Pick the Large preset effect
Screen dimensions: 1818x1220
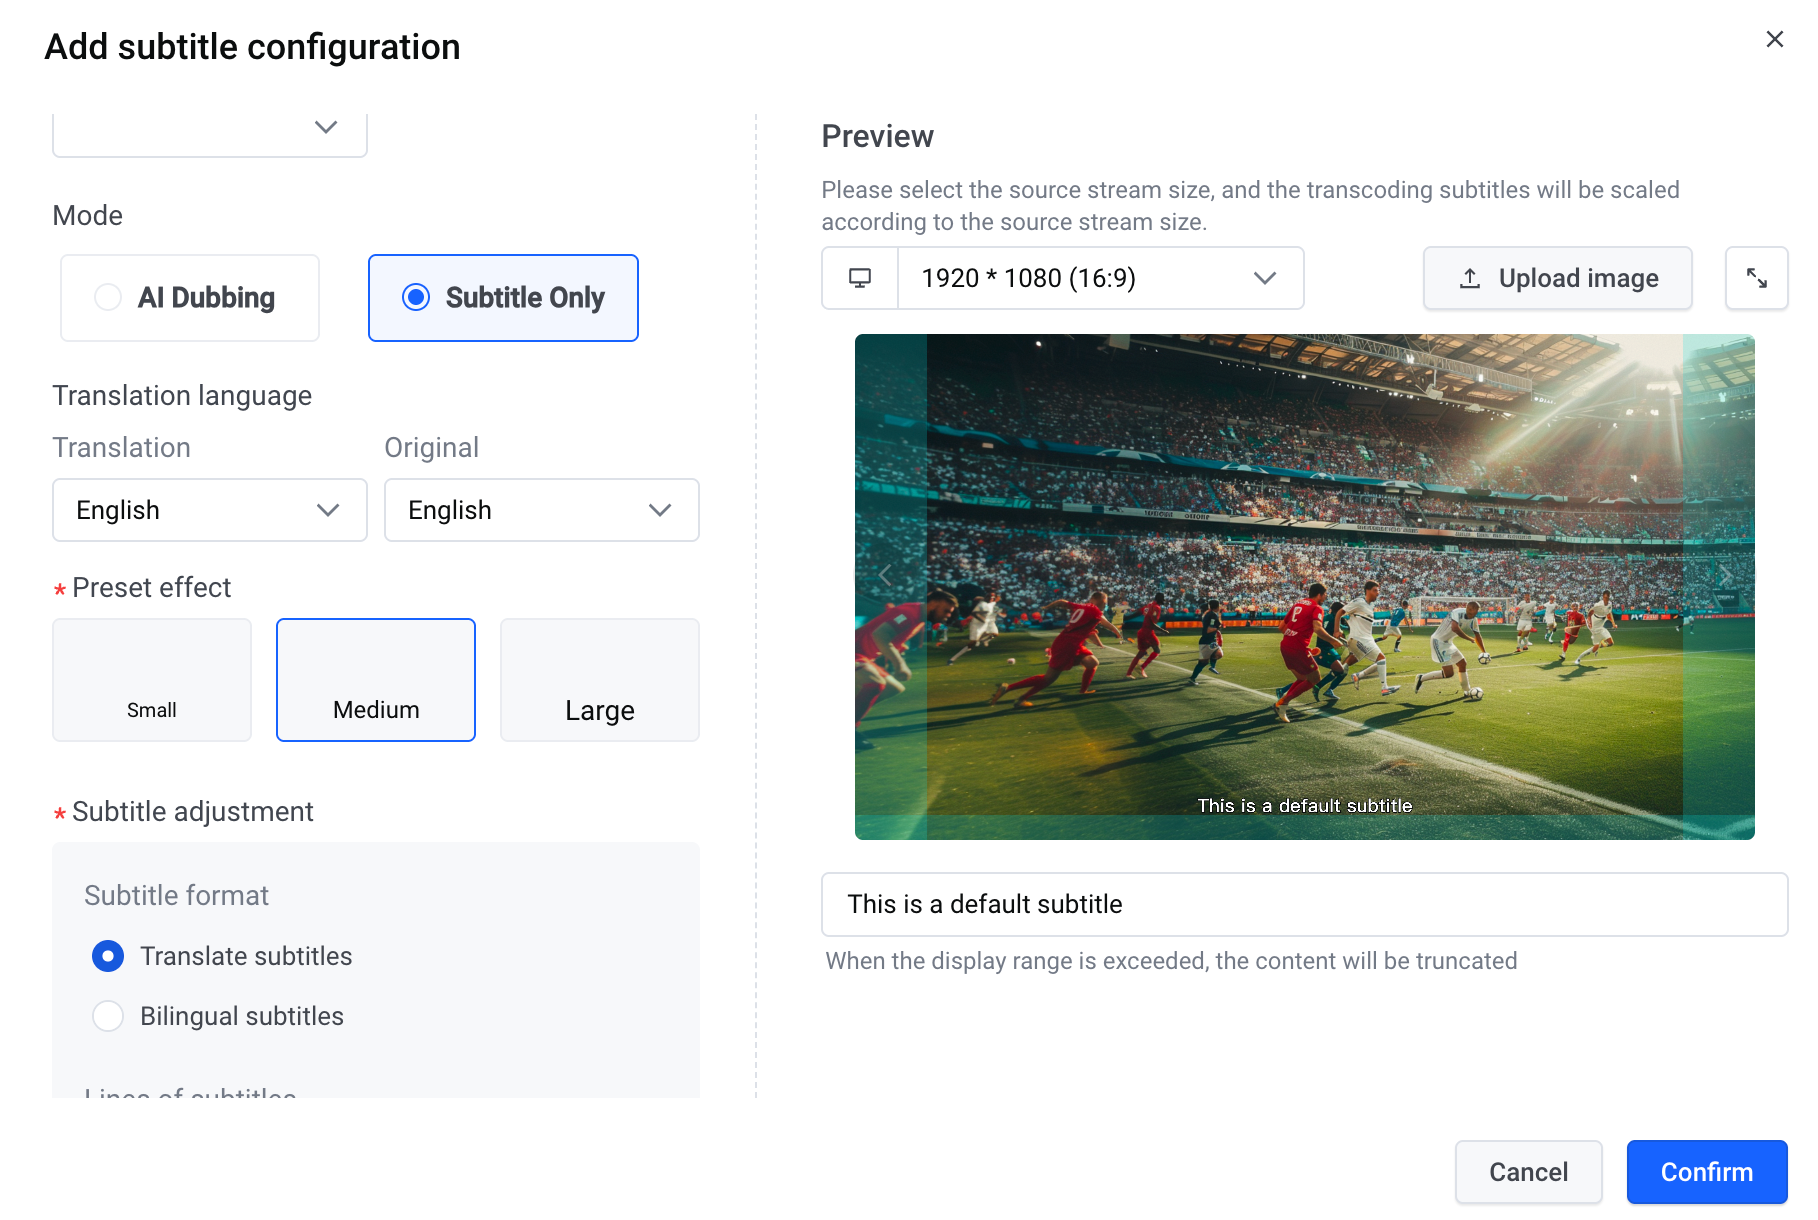pos(600,680)
